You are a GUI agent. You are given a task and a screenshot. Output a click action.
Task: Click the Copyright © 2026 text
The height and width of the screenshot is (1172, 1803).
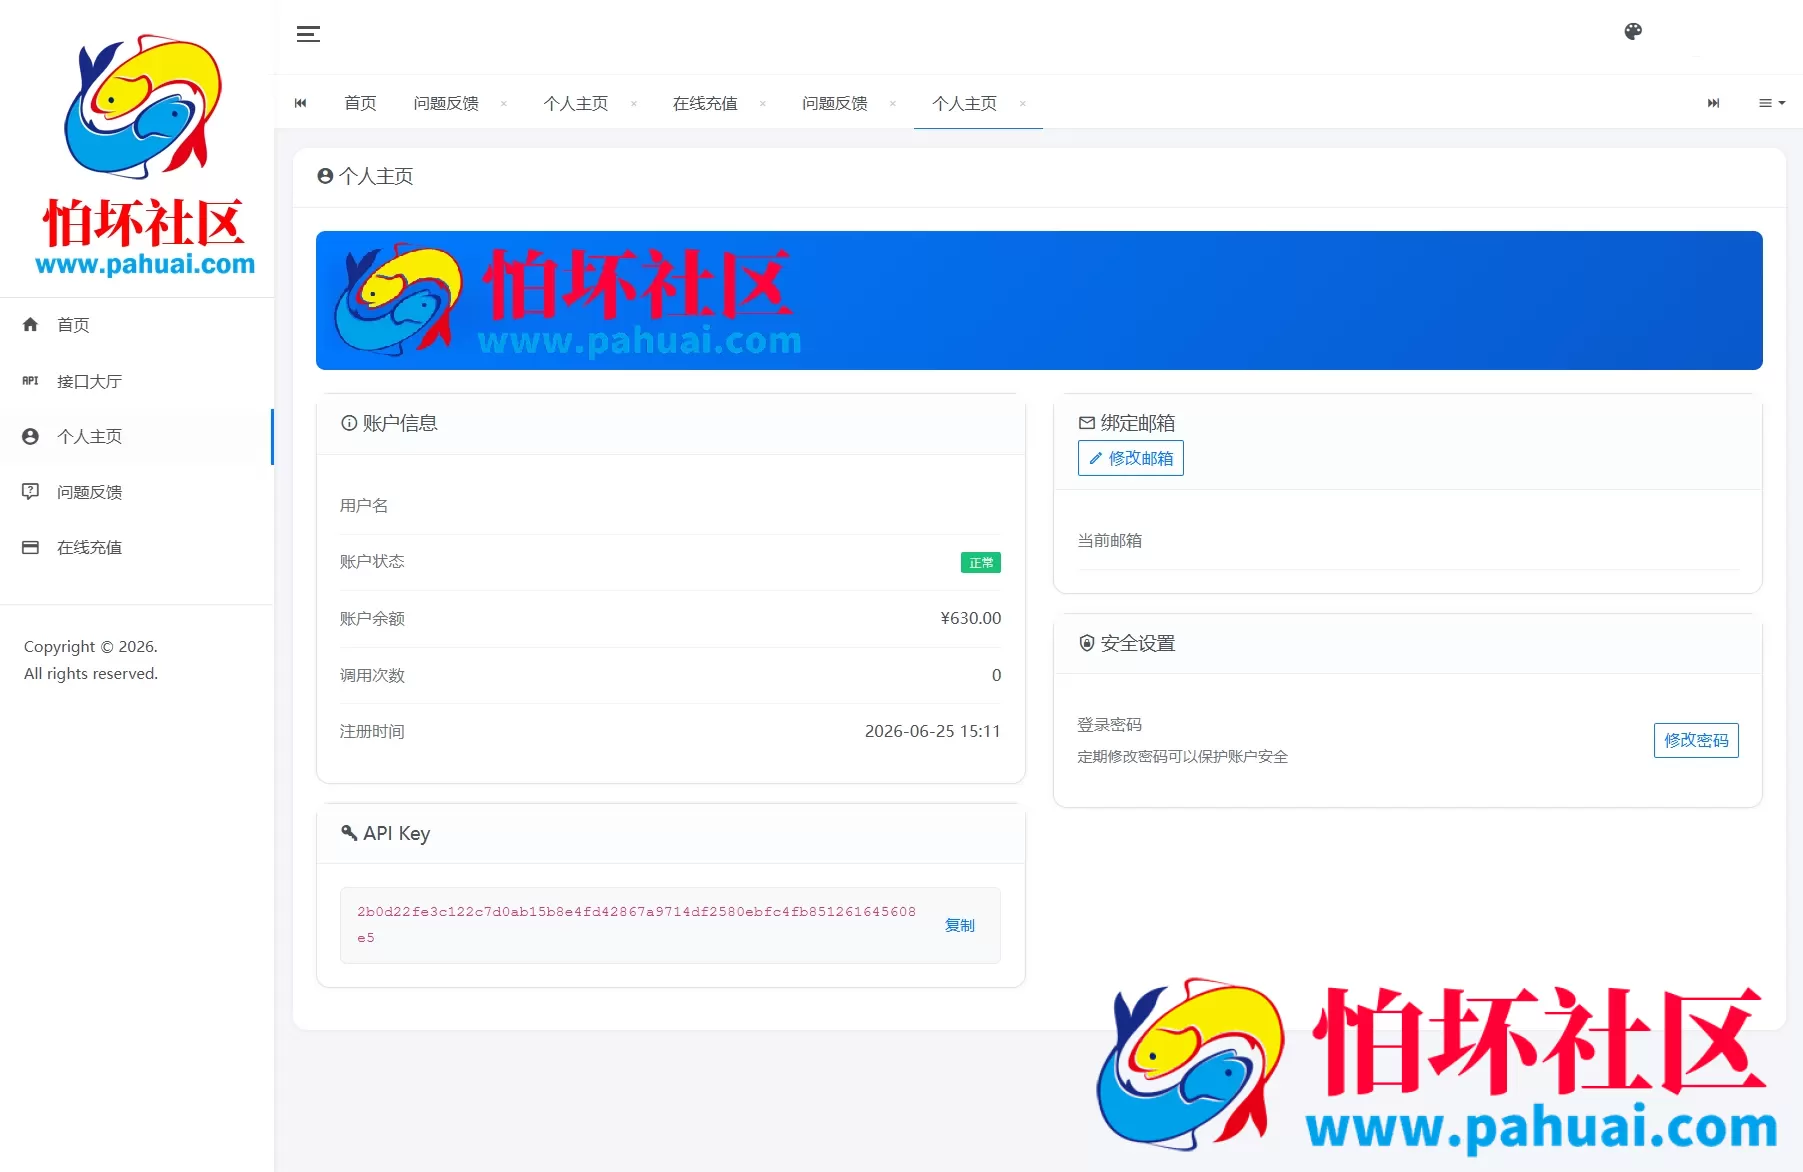(91, 646)
